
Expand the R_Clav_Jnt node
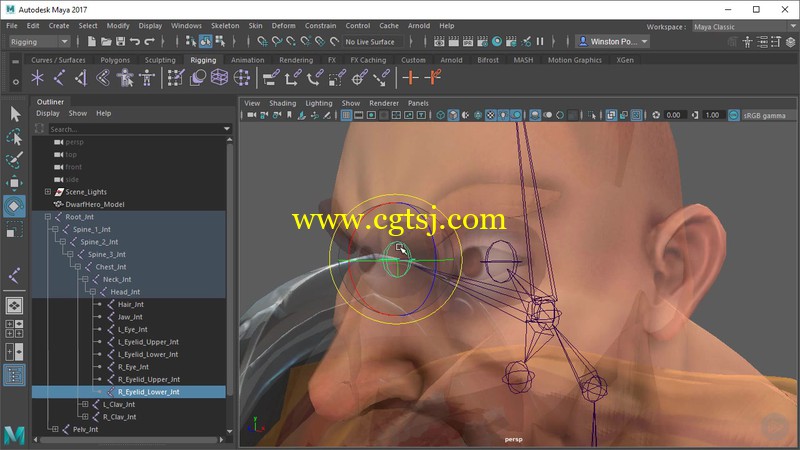[85, 417]
